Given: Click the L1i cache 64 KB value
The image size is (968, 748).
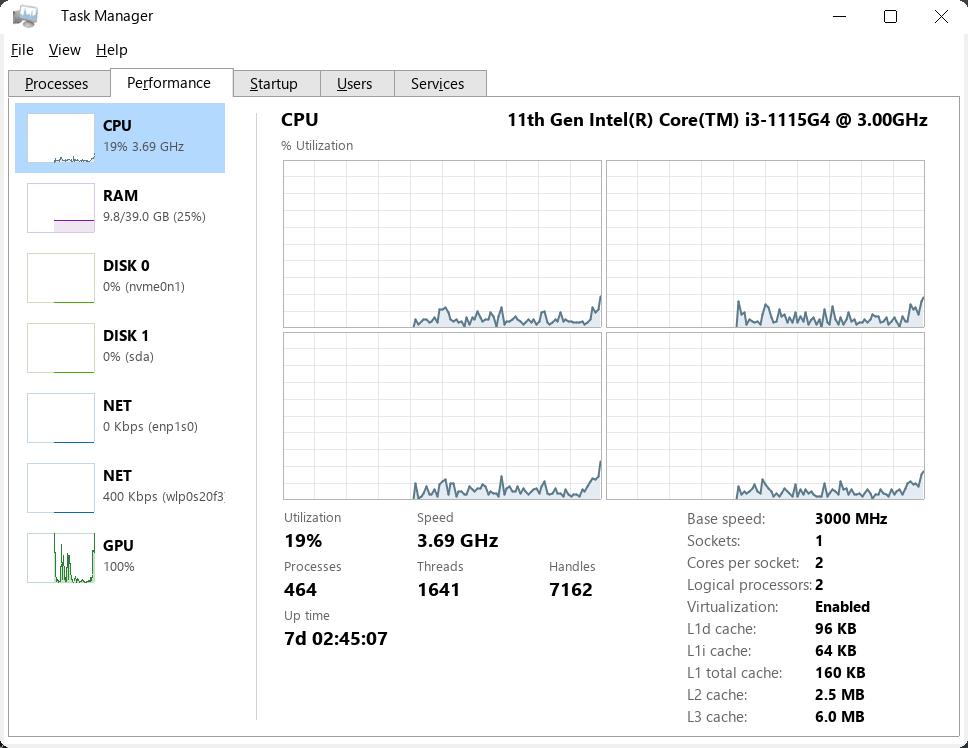Looking at the screenshot, I should tap(835, 650).
